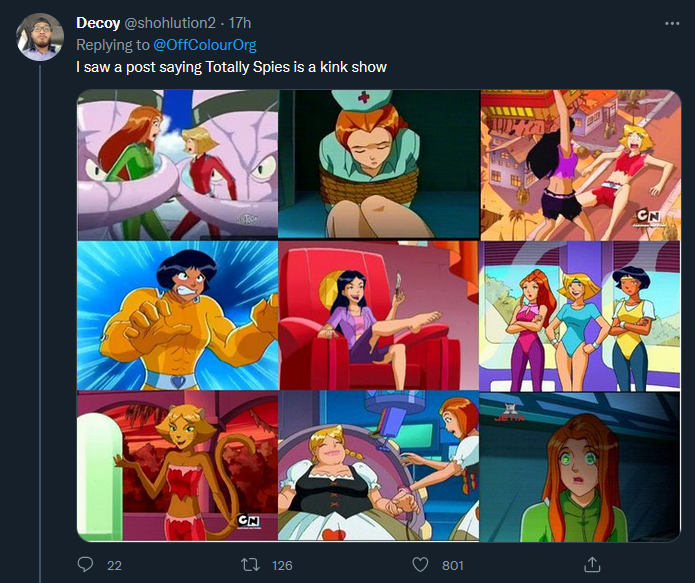
Task: Open the @shohlution2 handle
Action: click(170, 23)
